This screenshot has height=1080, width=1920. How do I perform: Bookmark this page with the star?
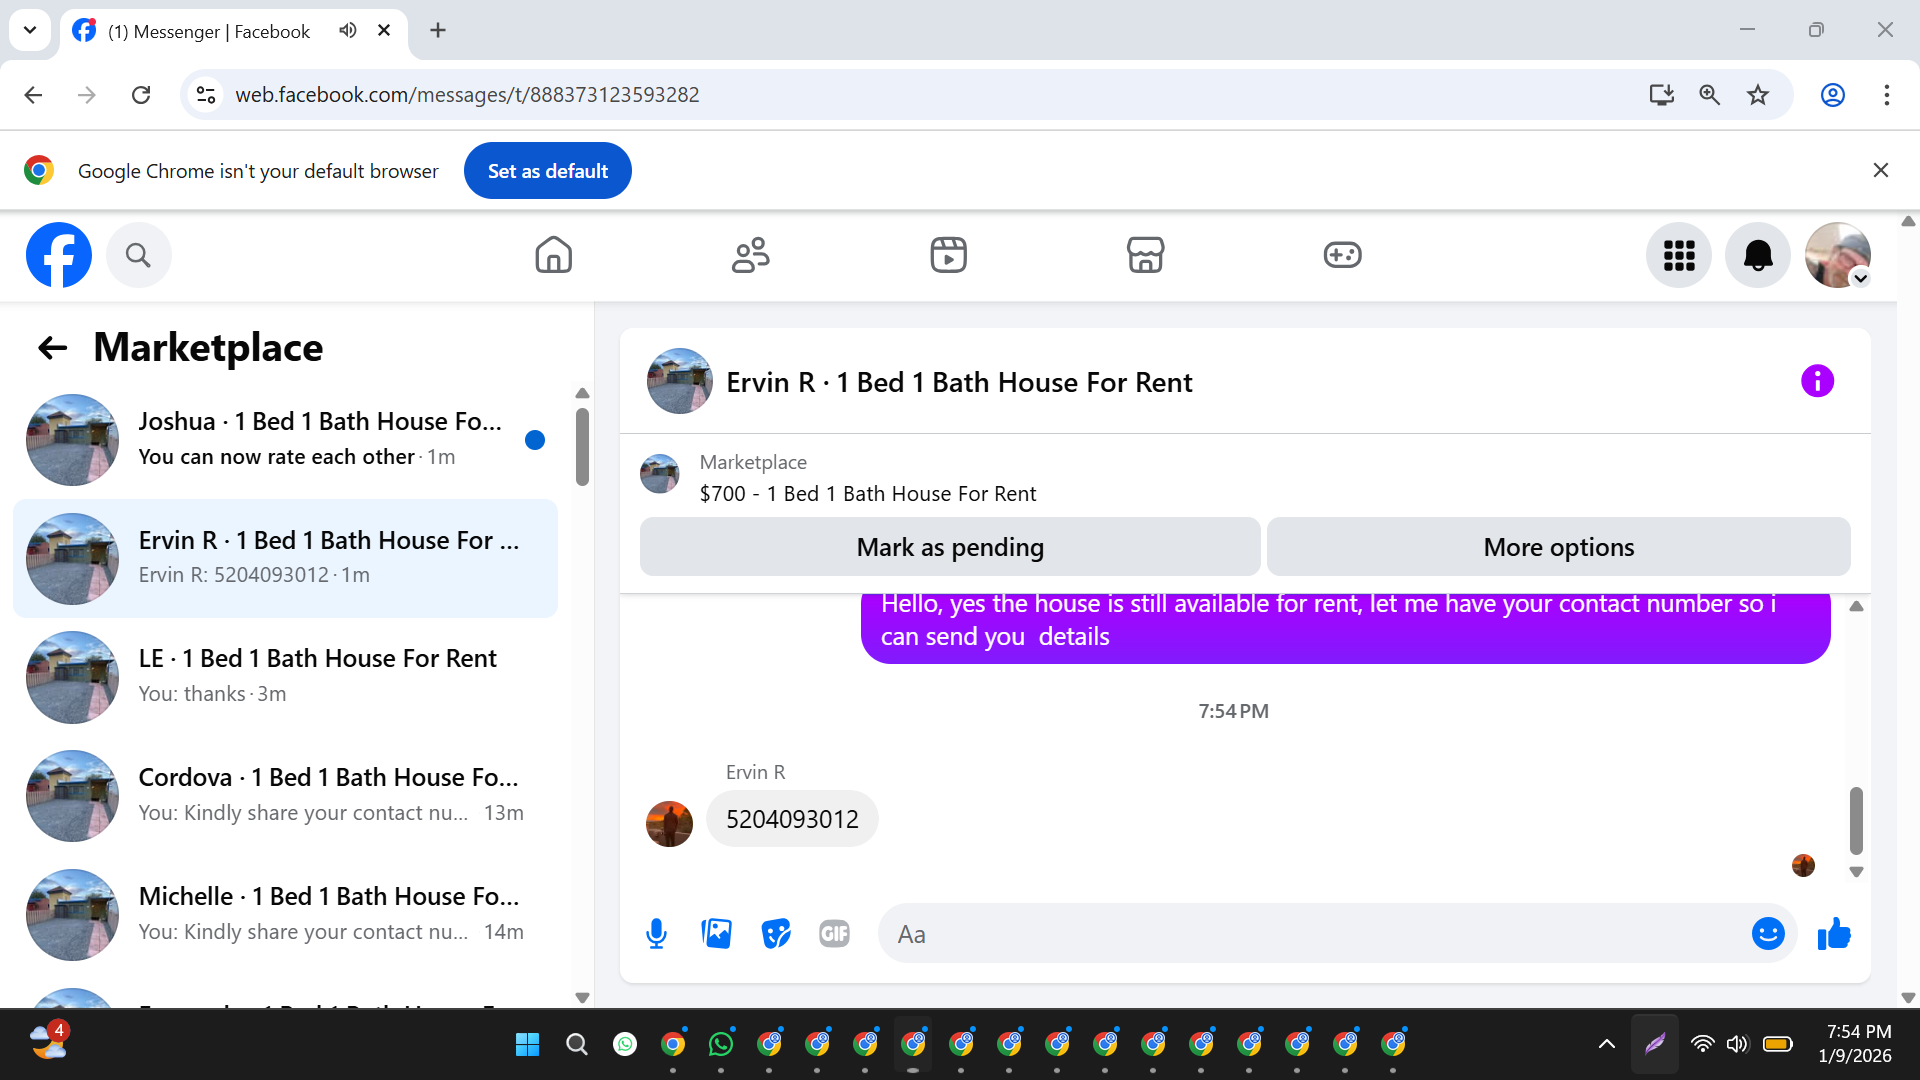1758,95
